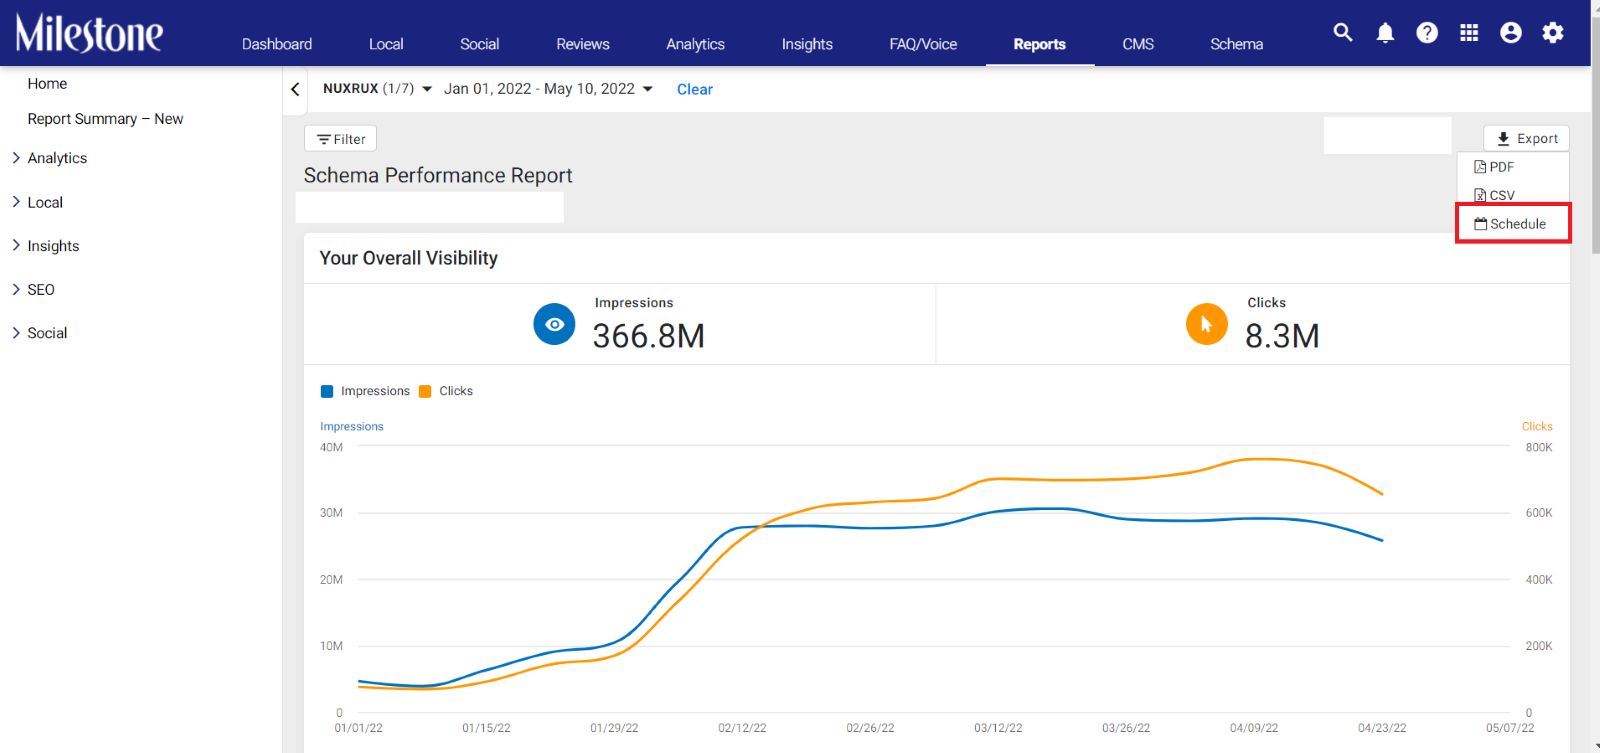Open the NUXRUX (1/7) profile dropdown
Screen dimensions: 1600x753
tap(377, 89)
